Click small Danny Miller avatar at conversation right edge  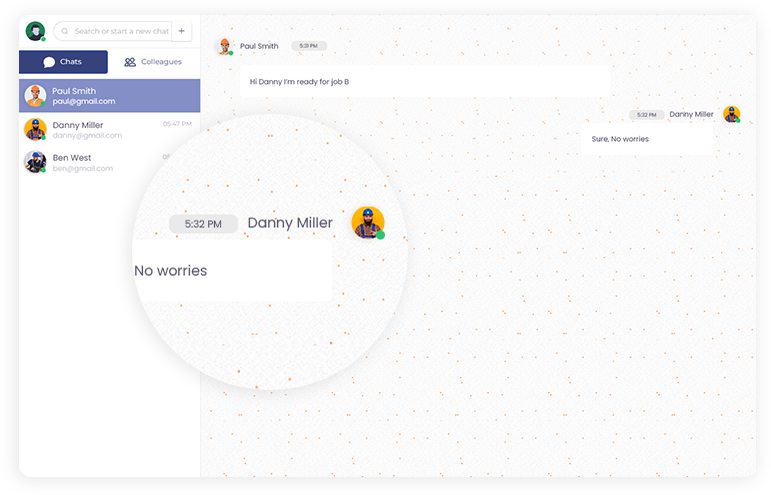[731, 114]
